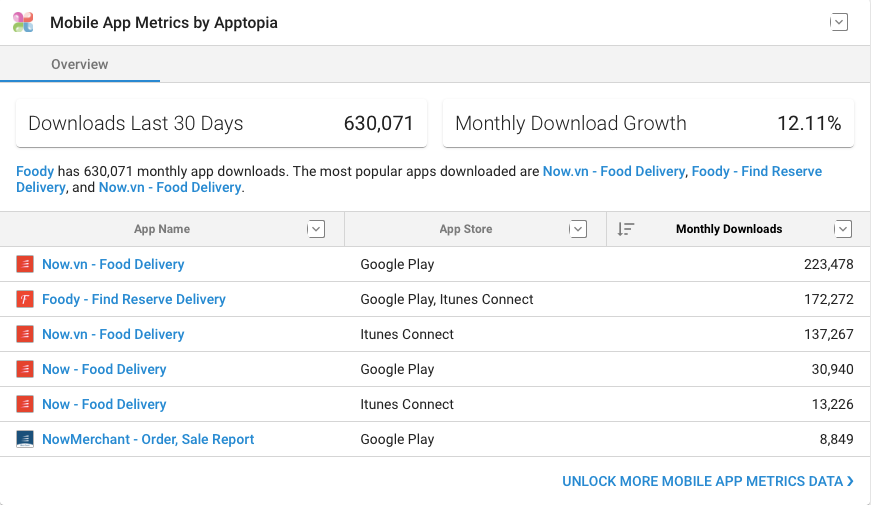The height and width of the screenshot is (505, 871).
Task: Click the Foody F app icon
Action: pos(24,299)
